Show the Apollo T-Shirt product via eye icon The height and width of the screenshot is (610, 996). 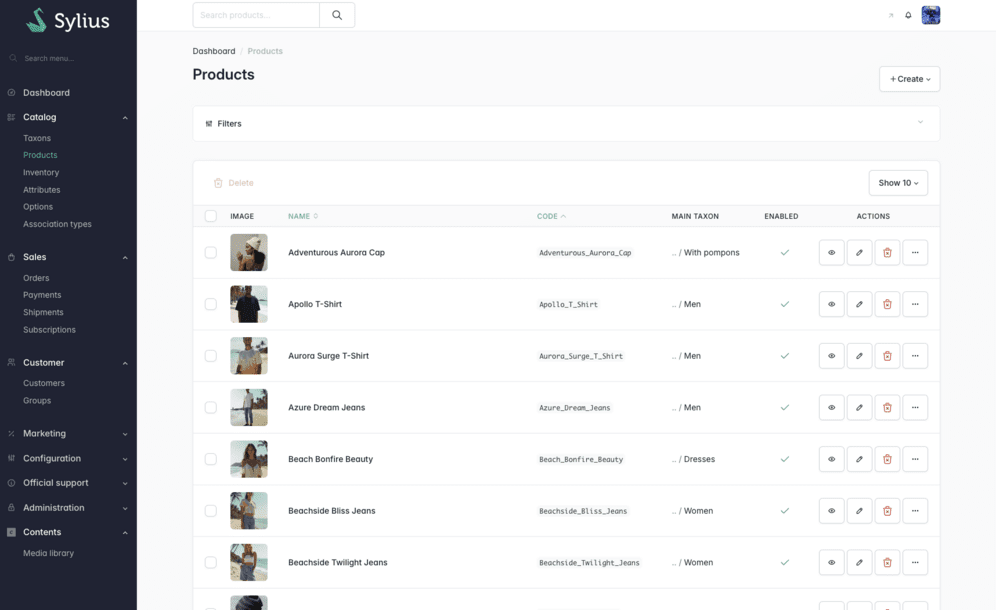pyautogui.click(x=831, y=304)
